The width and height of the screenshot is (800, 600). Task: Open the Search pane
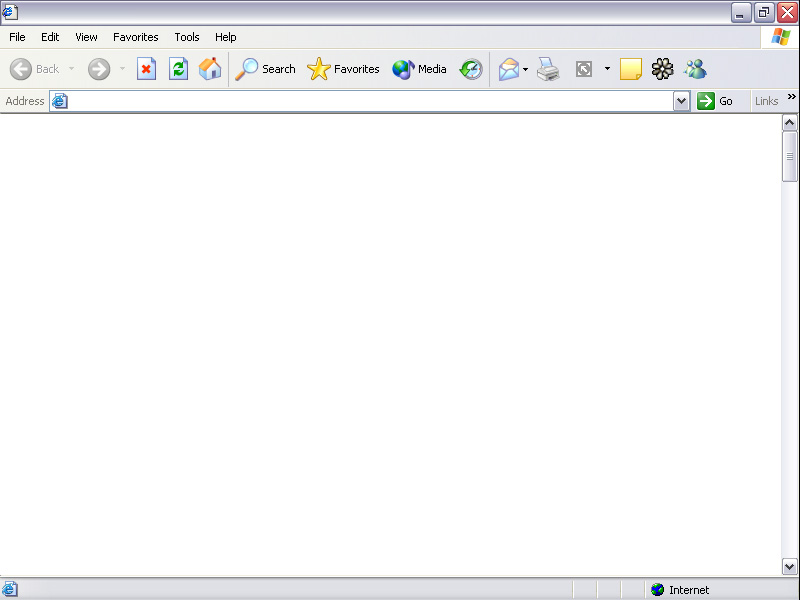click(265, 69)
